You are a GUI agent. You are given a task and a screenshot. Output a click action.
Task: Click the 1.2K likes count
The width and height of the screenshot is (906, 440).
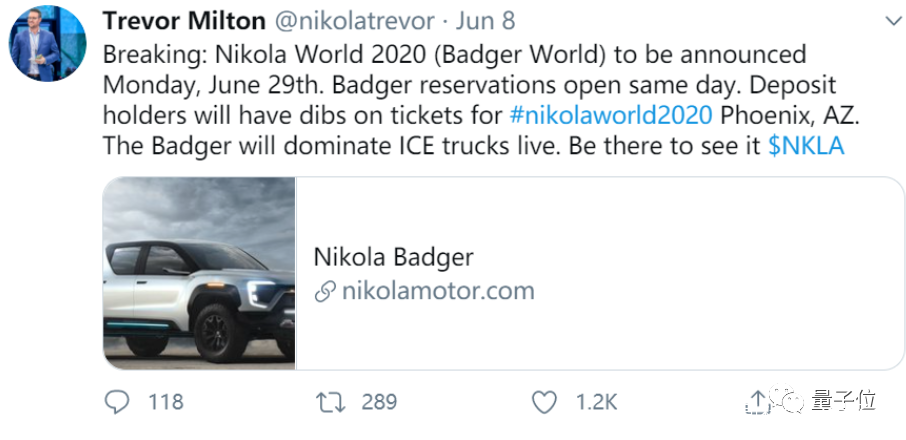click(596, 402)
